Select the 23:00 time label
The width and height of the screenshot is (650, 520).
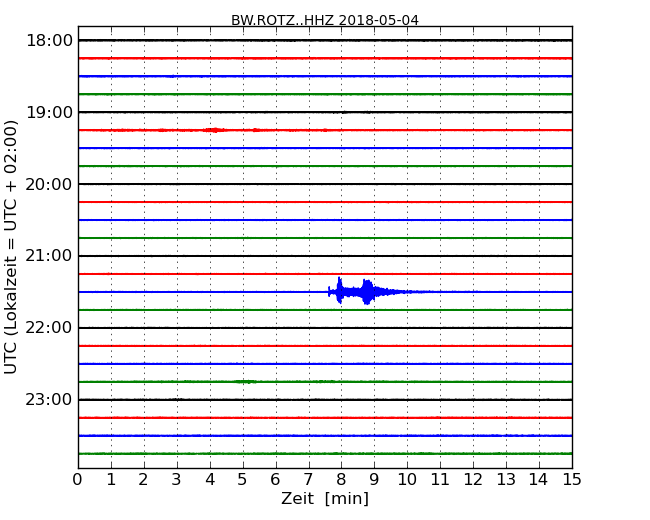click(x=49, y=399)
